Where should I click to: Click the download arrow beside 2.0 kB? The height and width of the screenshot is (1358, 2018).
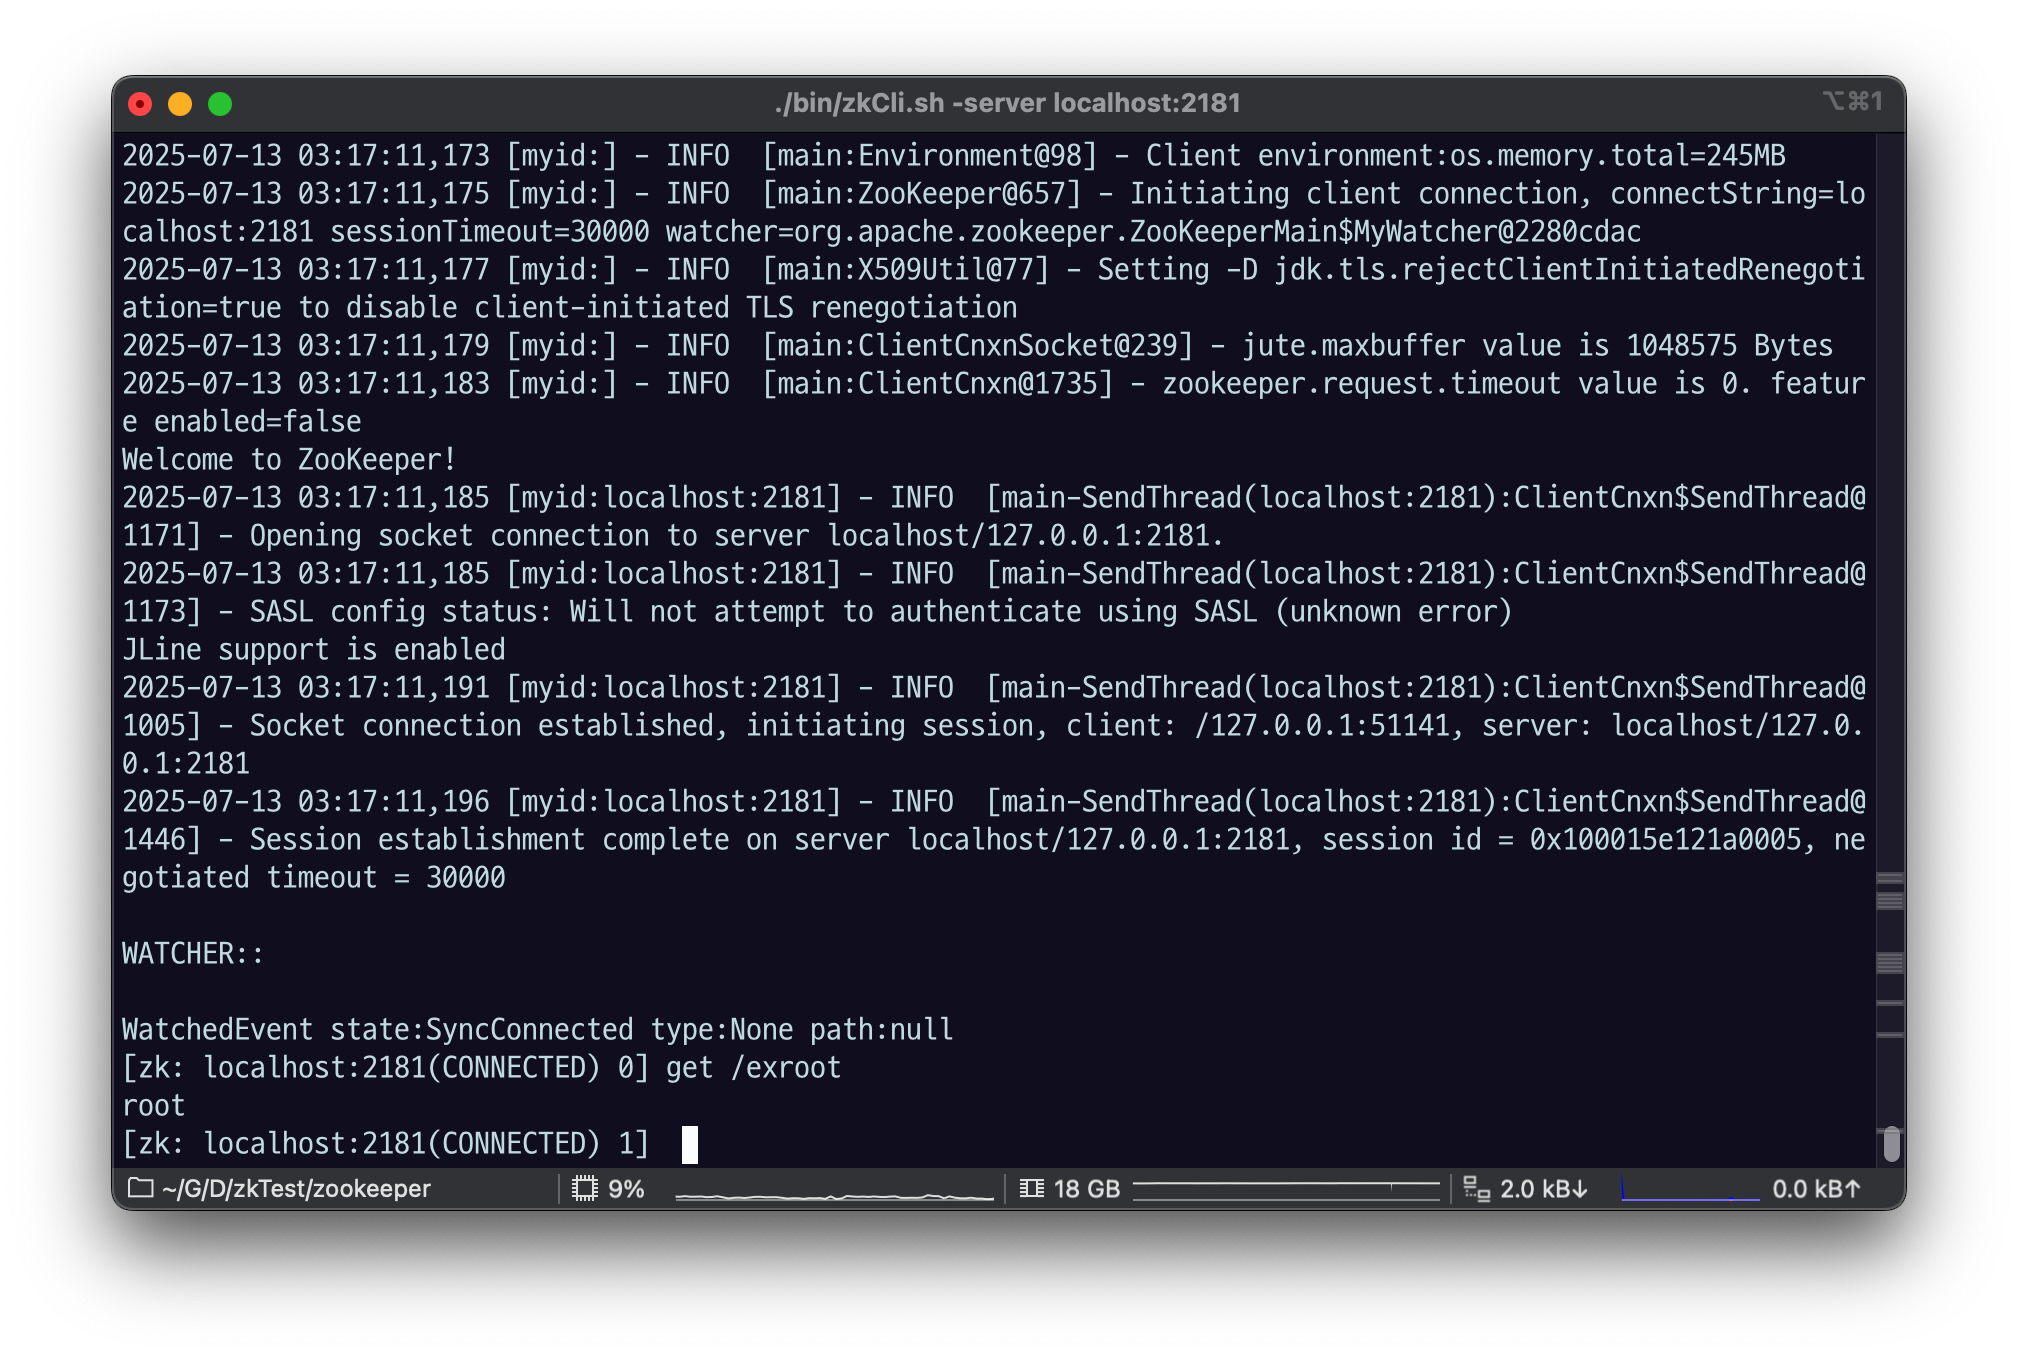[x=1580, y=1188]
